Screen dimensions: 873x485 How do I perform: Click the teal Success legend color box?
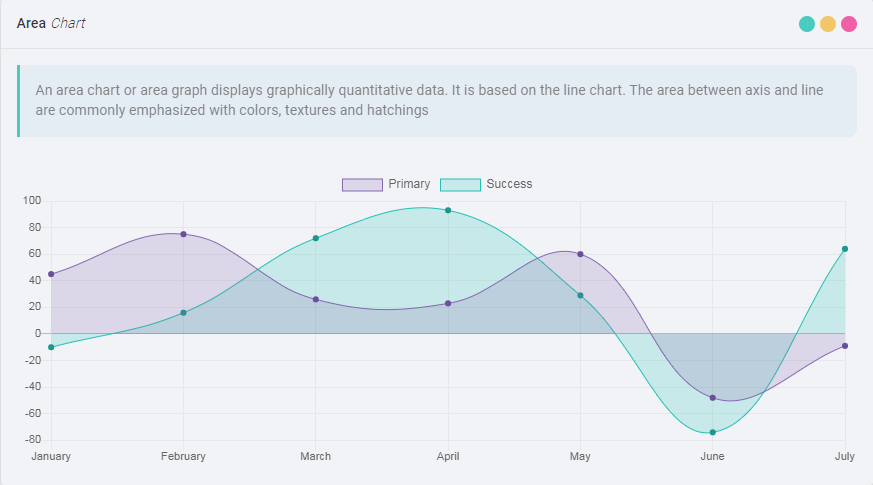460,184
